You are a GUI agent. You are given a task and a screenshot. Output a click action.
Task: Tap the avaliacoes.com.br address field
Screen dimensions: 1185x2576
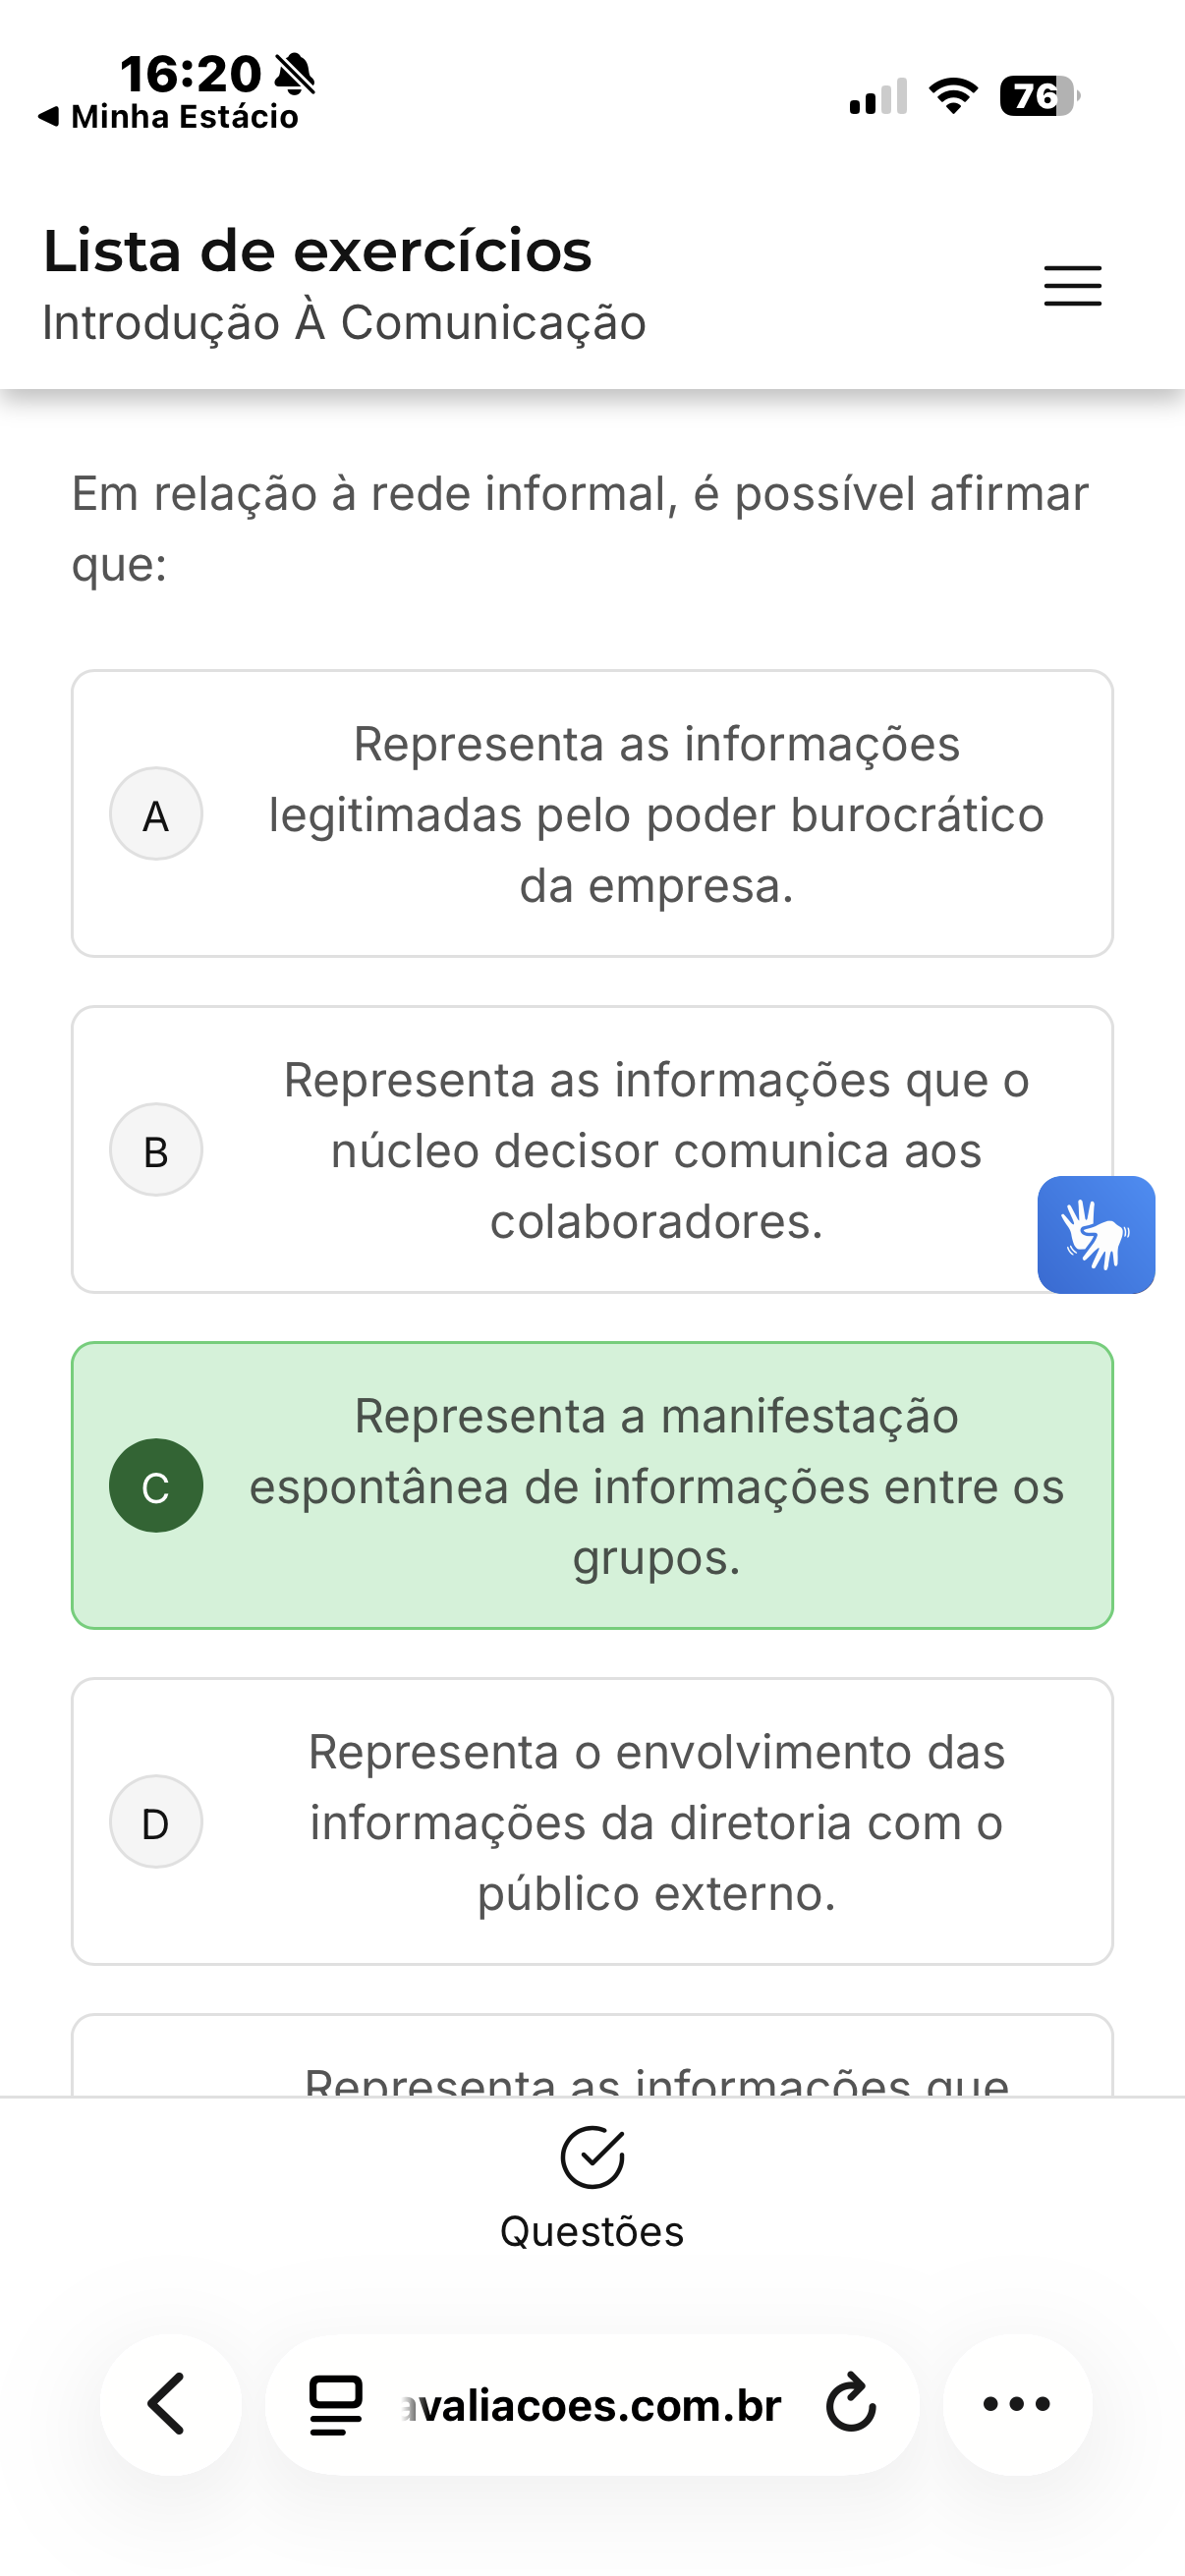592,2404
